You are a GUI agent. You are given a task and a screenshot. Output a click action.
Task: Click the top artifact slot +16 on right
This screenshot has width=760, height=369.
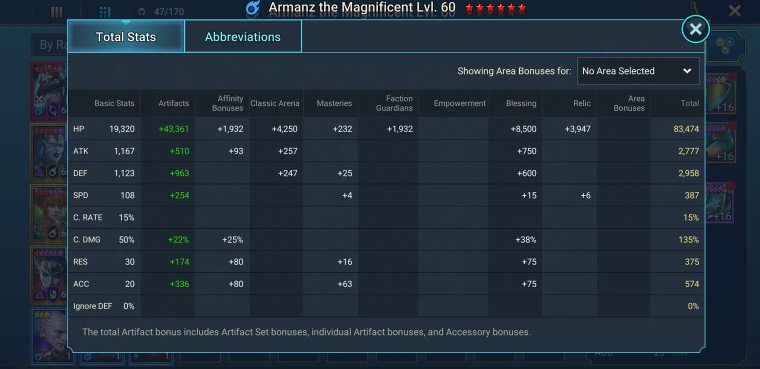pyautogui.click(x=721, y=93)
